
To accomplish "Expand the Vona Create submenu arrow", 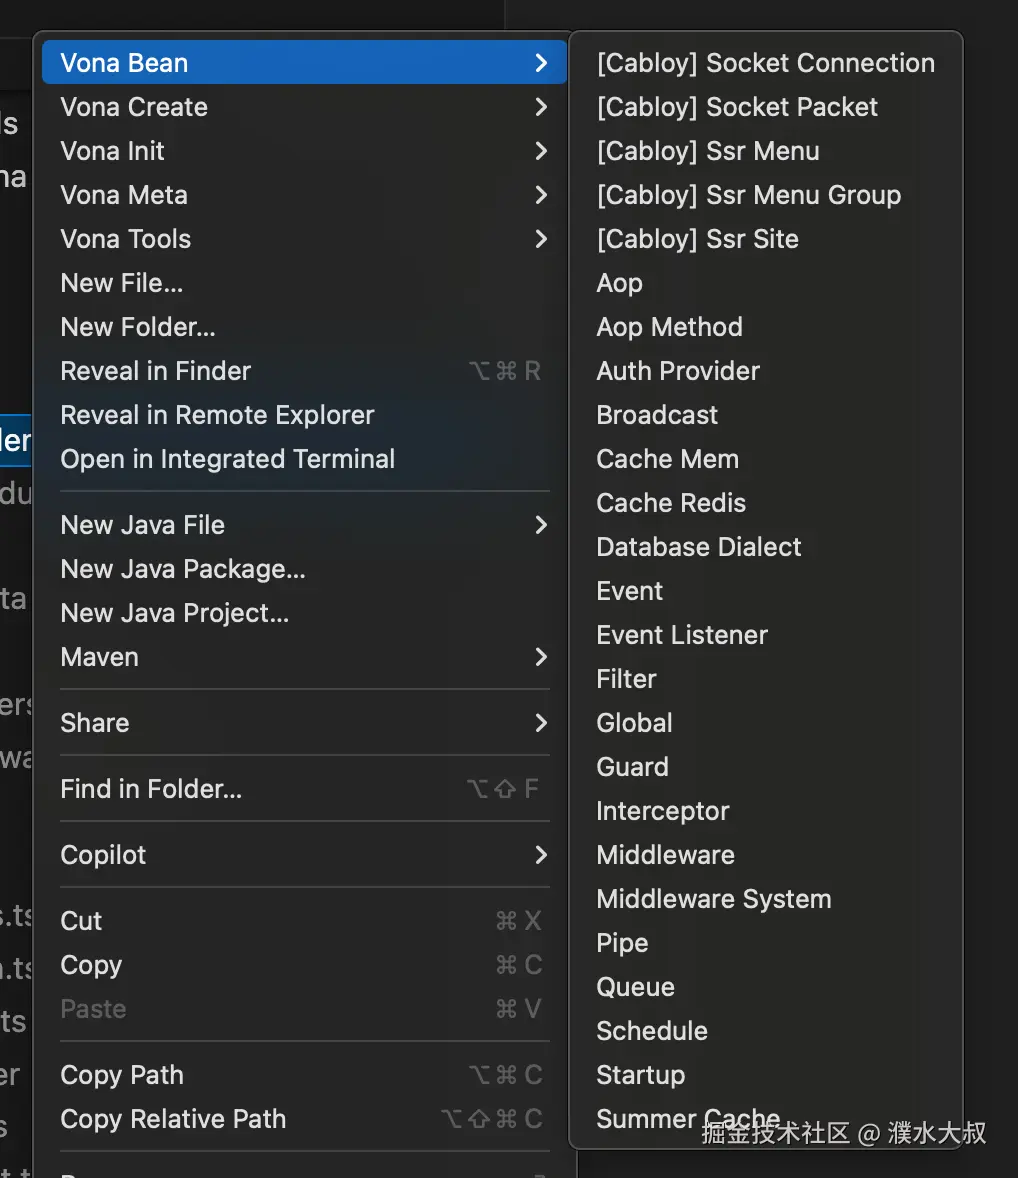I will [541, 107].
